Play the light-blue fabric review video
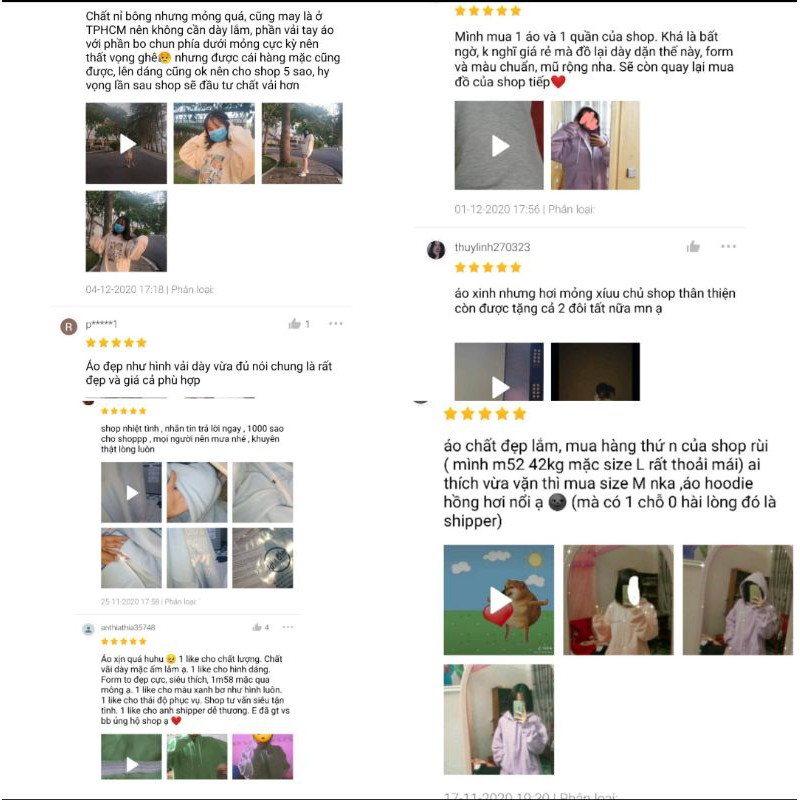 (x=131, y=492)
